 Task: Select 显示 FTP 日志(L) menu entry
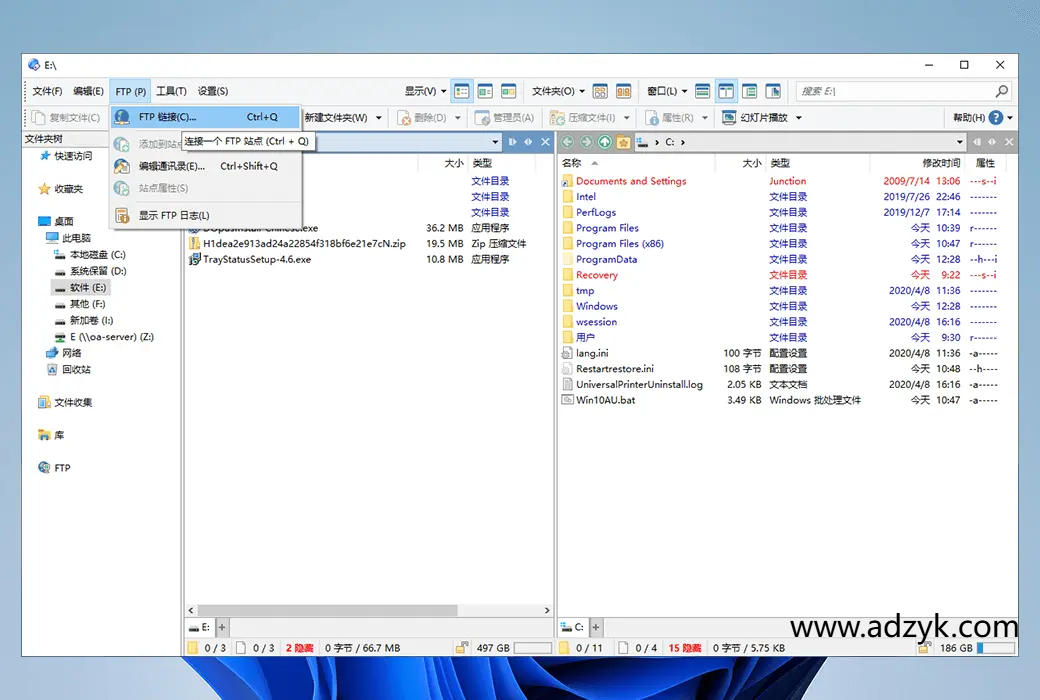point(206,215)
